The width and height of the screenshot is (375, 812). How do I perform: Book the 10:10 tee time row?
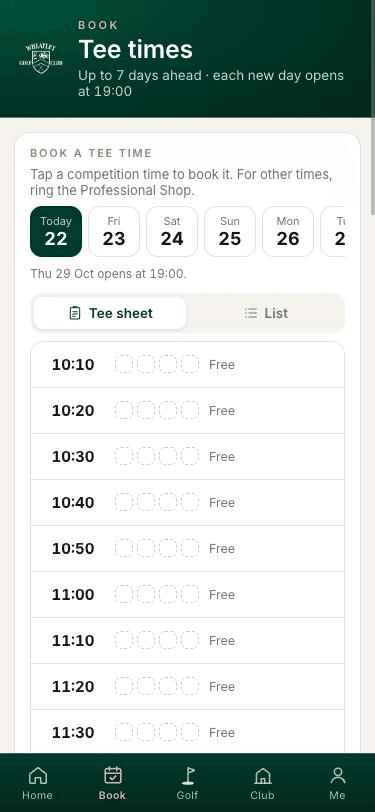(188, 365)
